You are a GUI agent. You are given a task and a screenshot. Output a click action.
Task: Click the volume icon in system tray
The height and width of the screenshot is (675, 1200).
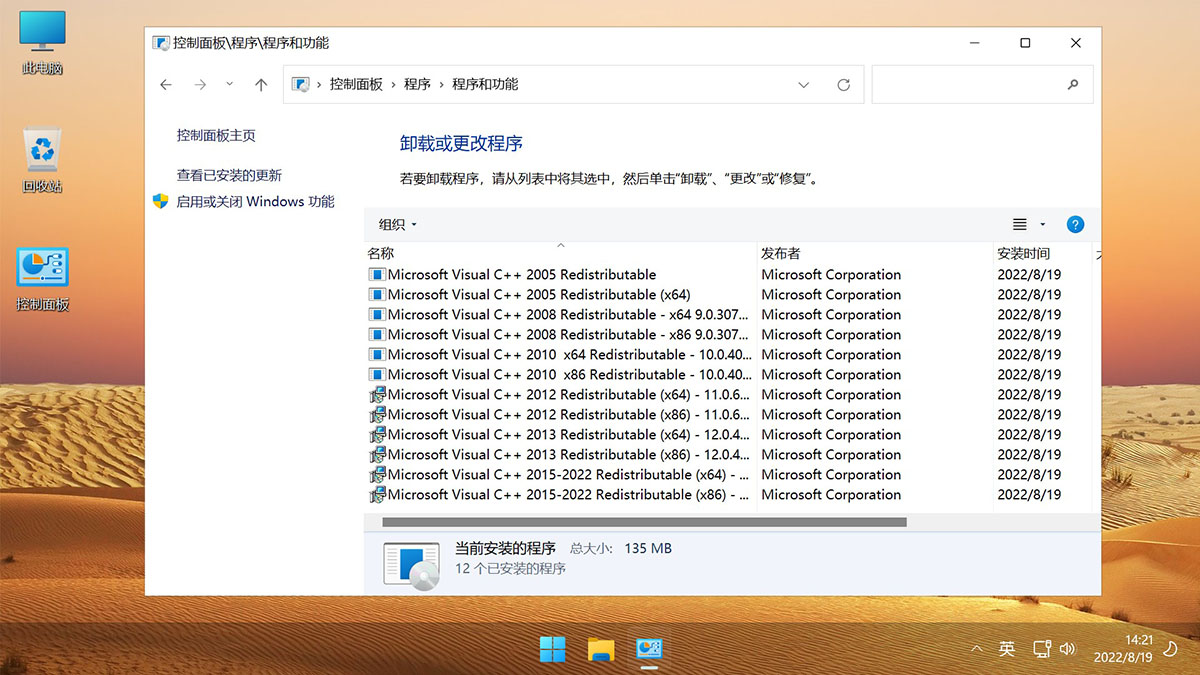pyautogui.click(x=1066, y=649)
